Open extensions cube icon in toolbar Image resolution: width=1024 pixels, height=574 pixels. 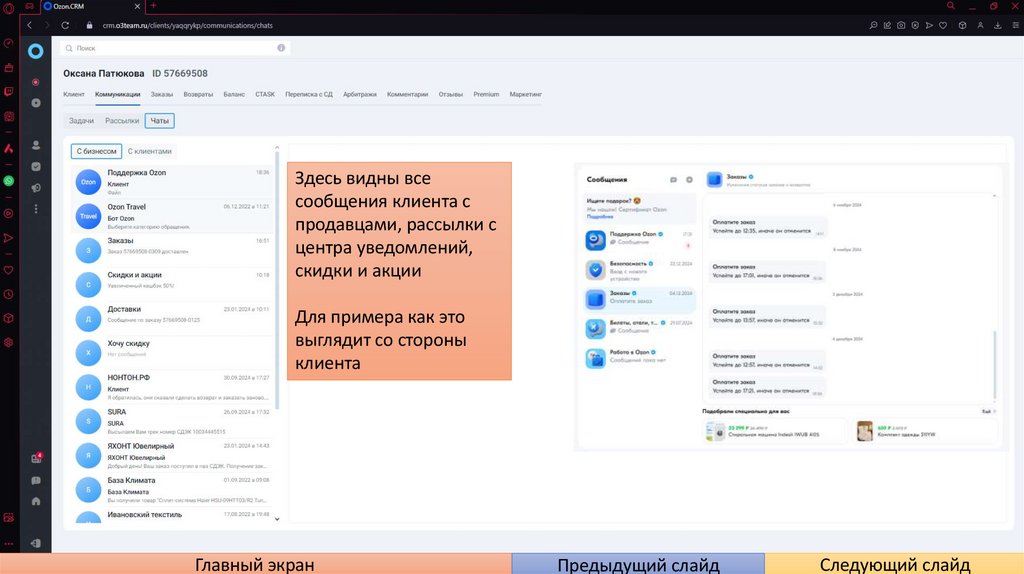pyautogui.click(x=962, y=25)
